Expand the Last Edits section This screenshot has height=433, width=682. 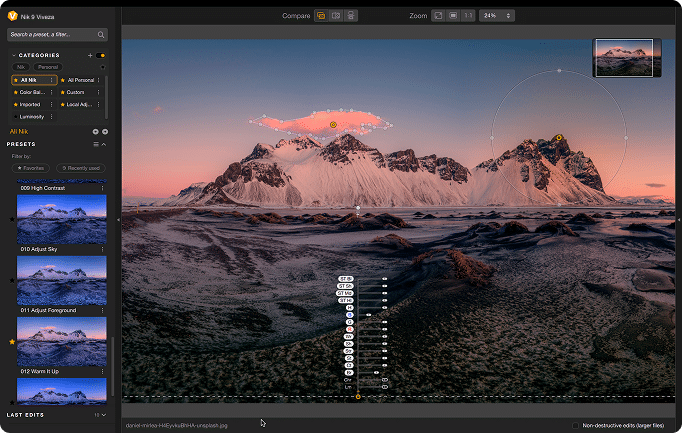pyautogui.click(x=104, y=414)
